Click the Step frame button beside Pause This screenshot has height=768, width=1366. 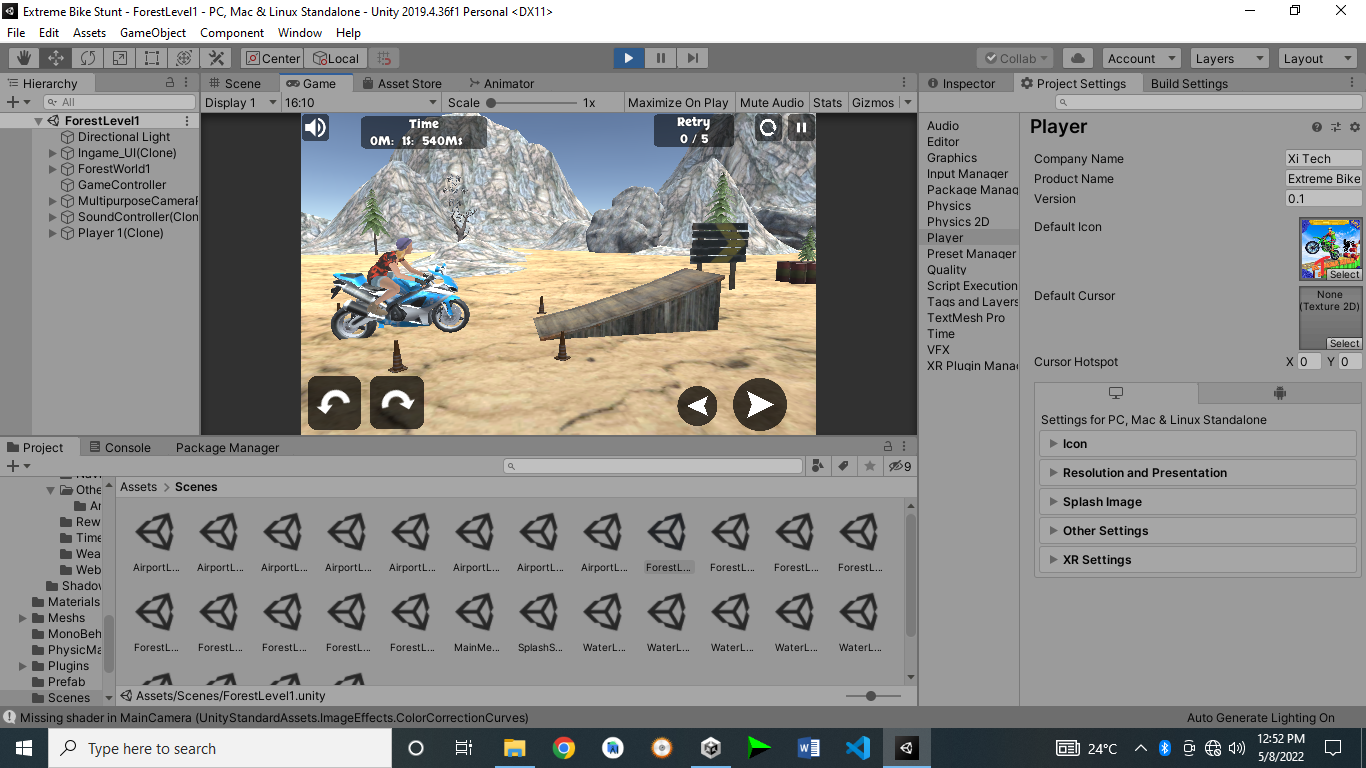tap(692, 57)
